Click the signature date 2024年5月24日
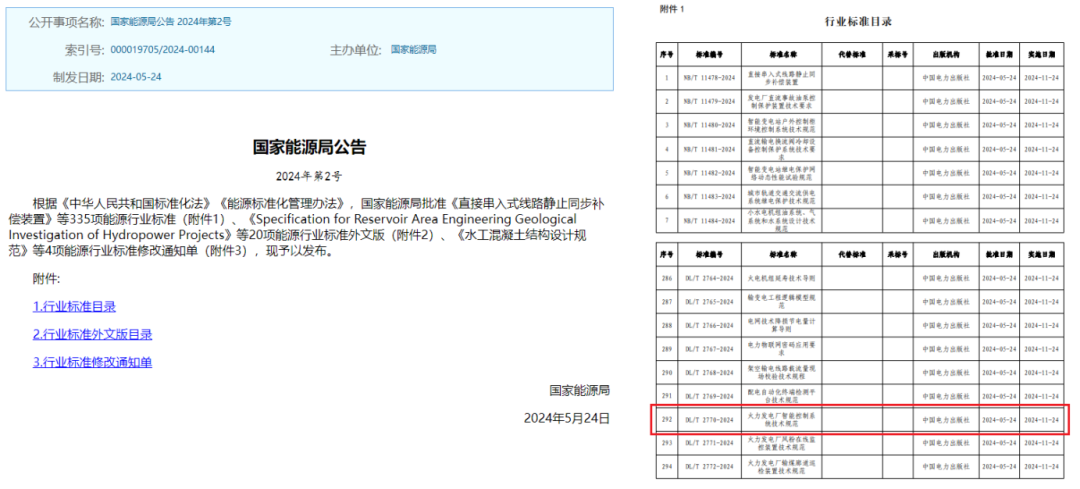Viewport: 1080px width, 489px height. pyautogui.click(x=566, y=418)
